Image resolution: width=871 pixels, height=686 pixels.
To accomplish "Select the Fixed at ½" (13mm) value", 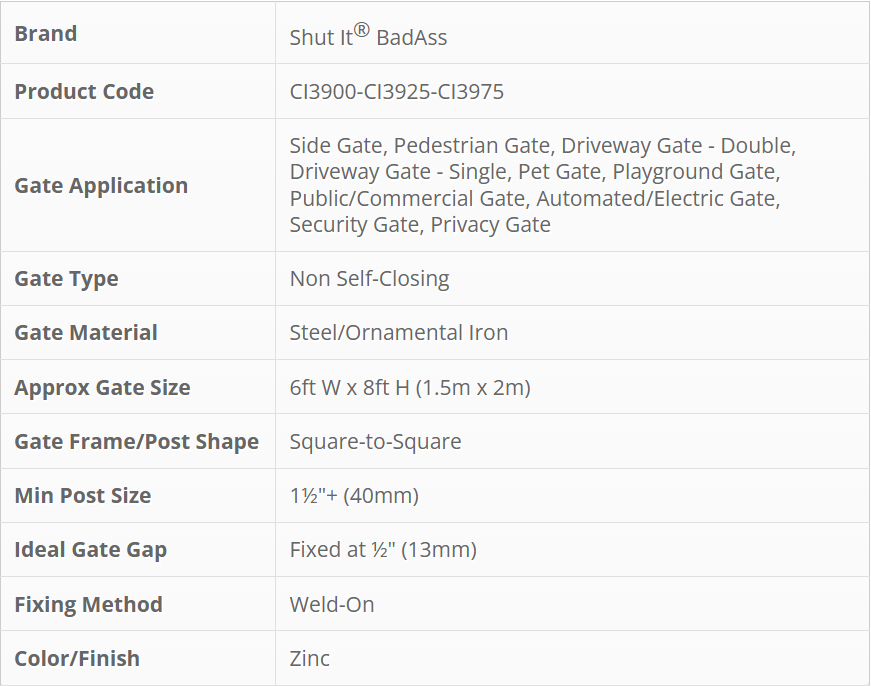I will pos(383,550).
